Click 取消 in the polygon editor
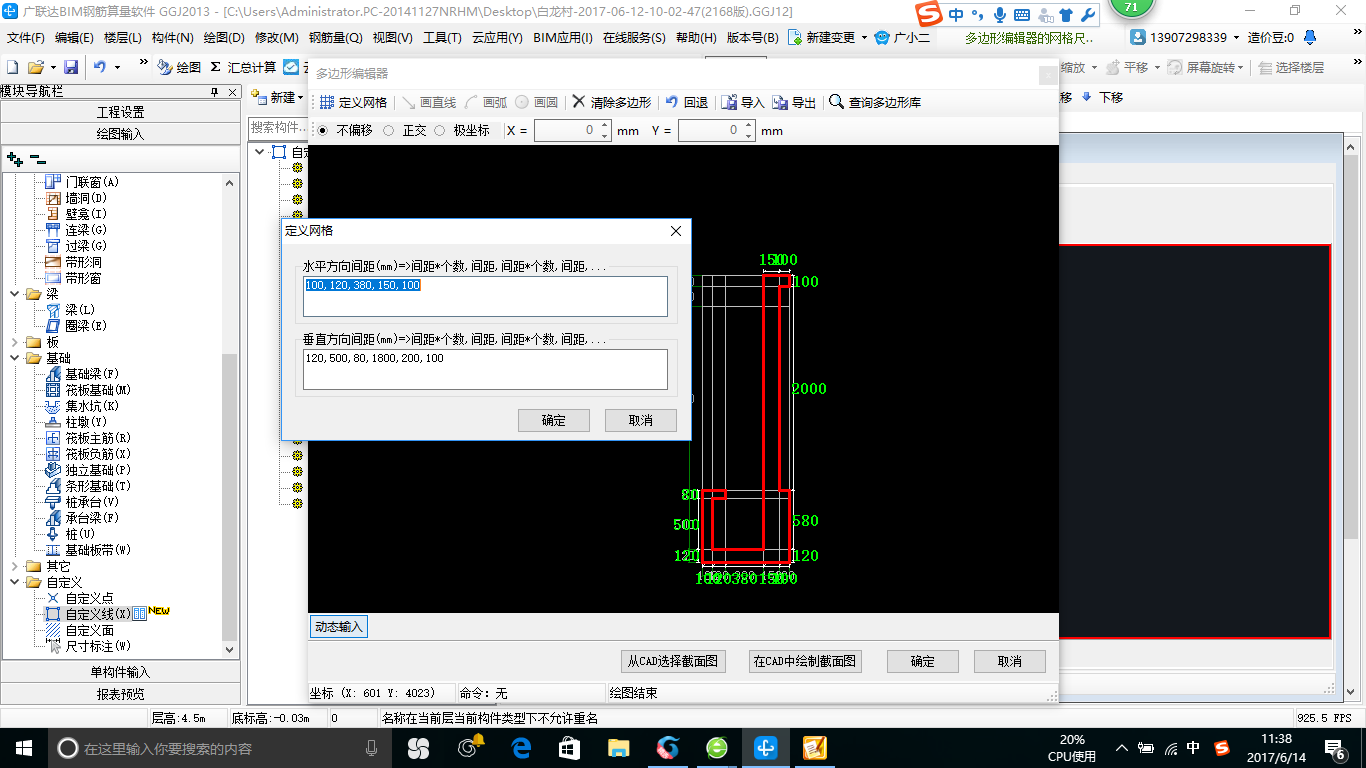 [1010, 661]
